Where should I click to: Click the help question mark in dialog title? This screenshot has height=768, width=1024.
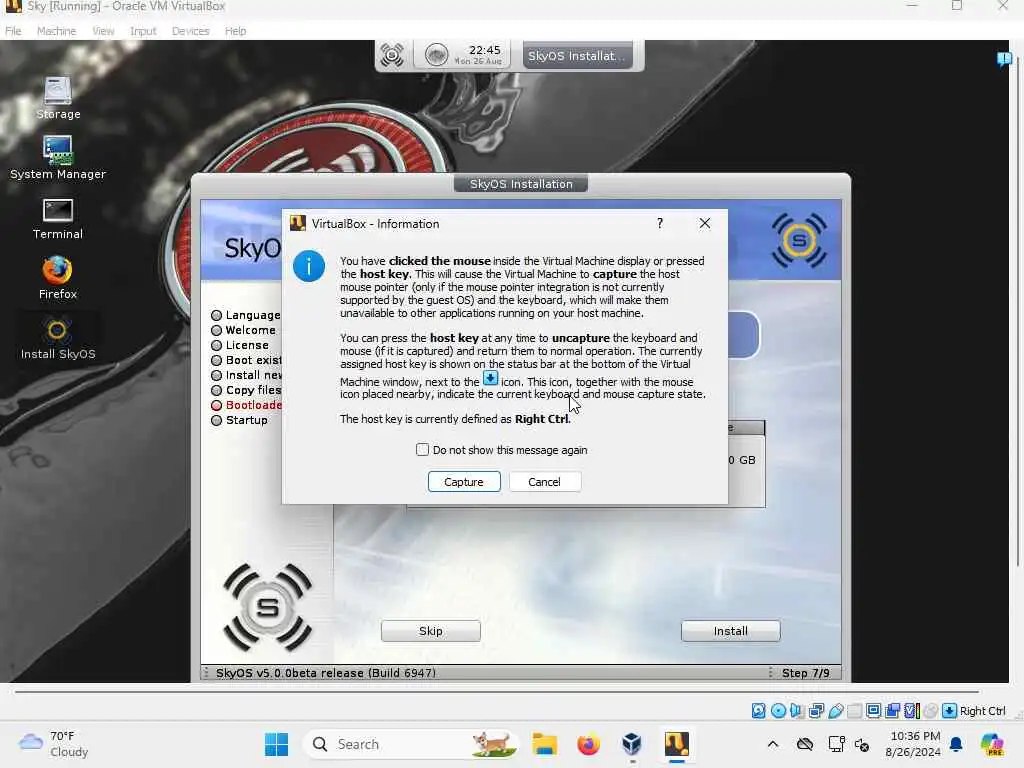tap(660, 223)
